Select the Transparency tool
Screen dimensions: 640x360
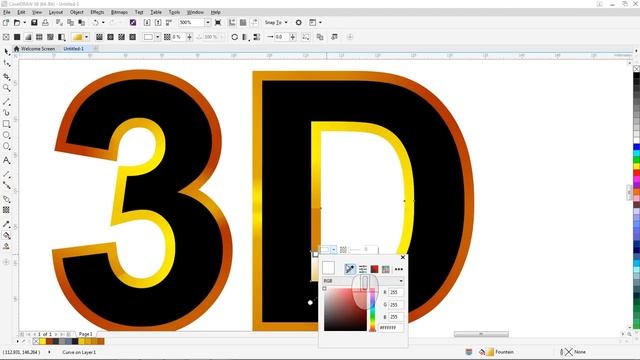click(x=7, y=210)
